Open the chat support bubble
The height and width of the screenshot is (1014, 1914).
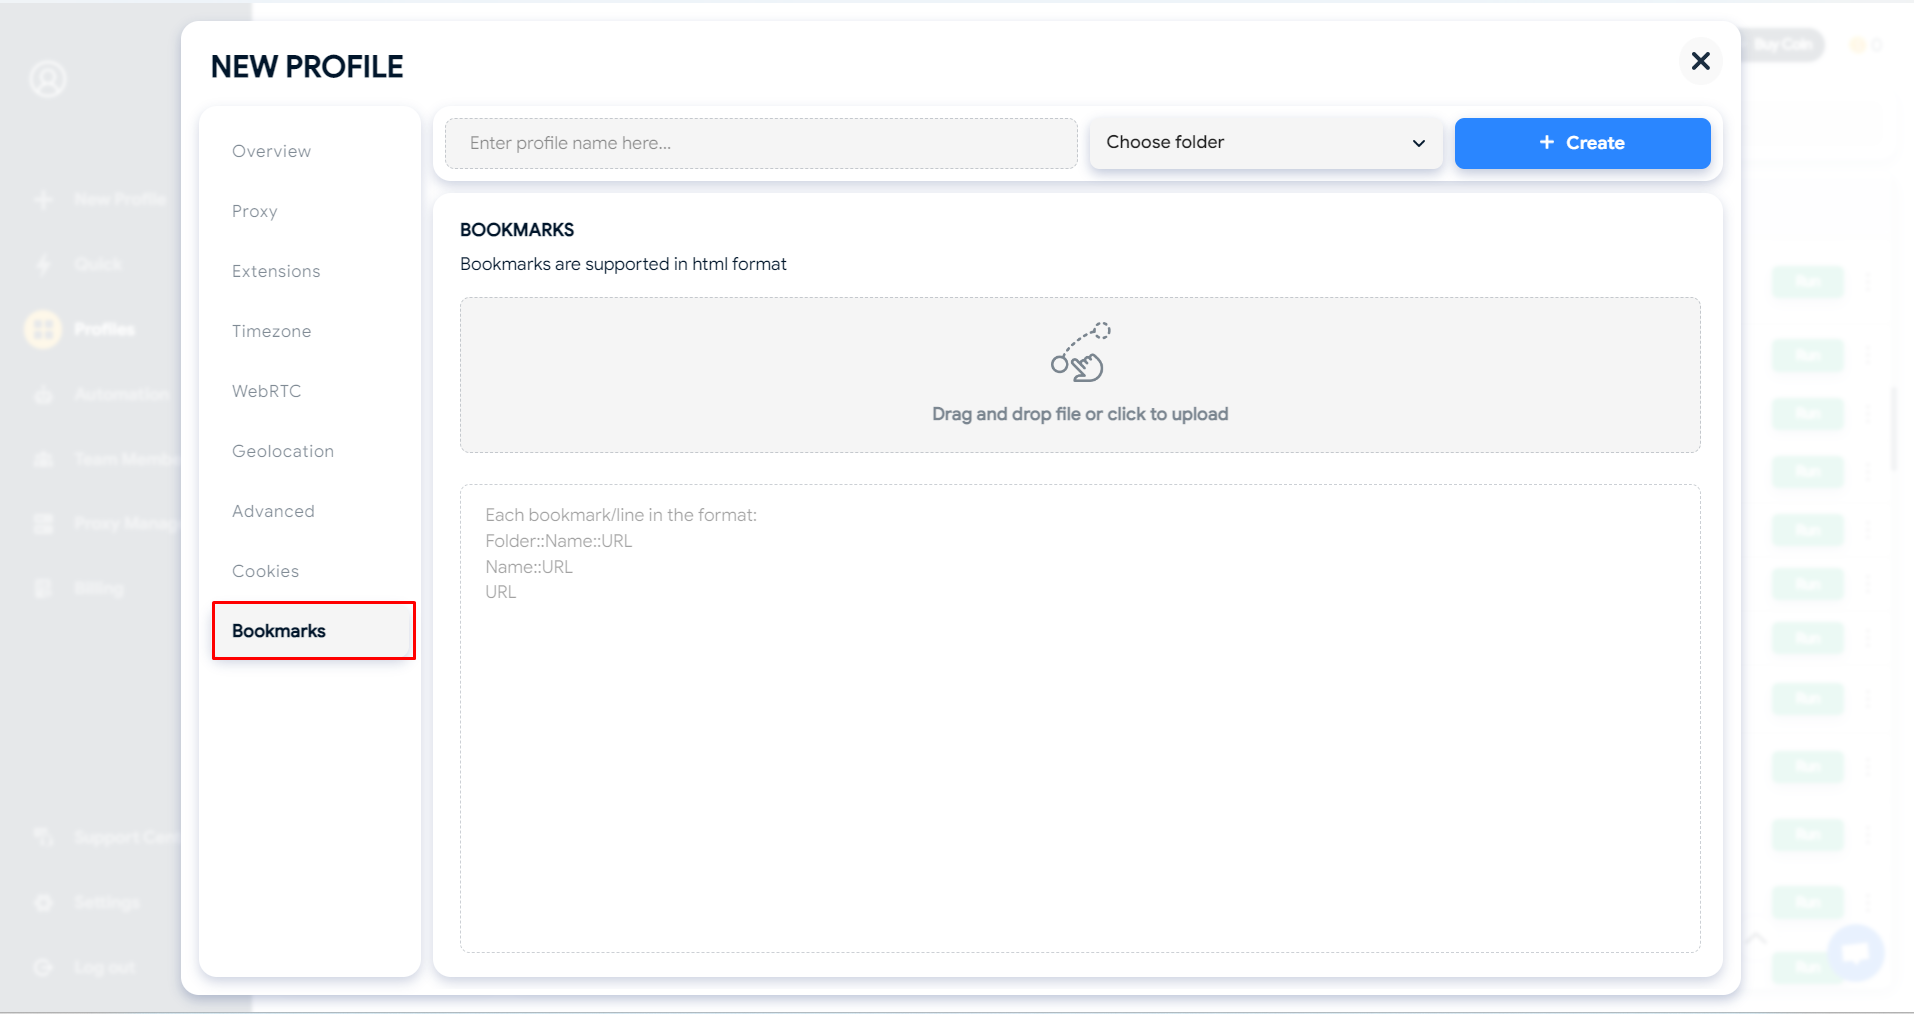pyautogui.click(x=1855, y=952)
